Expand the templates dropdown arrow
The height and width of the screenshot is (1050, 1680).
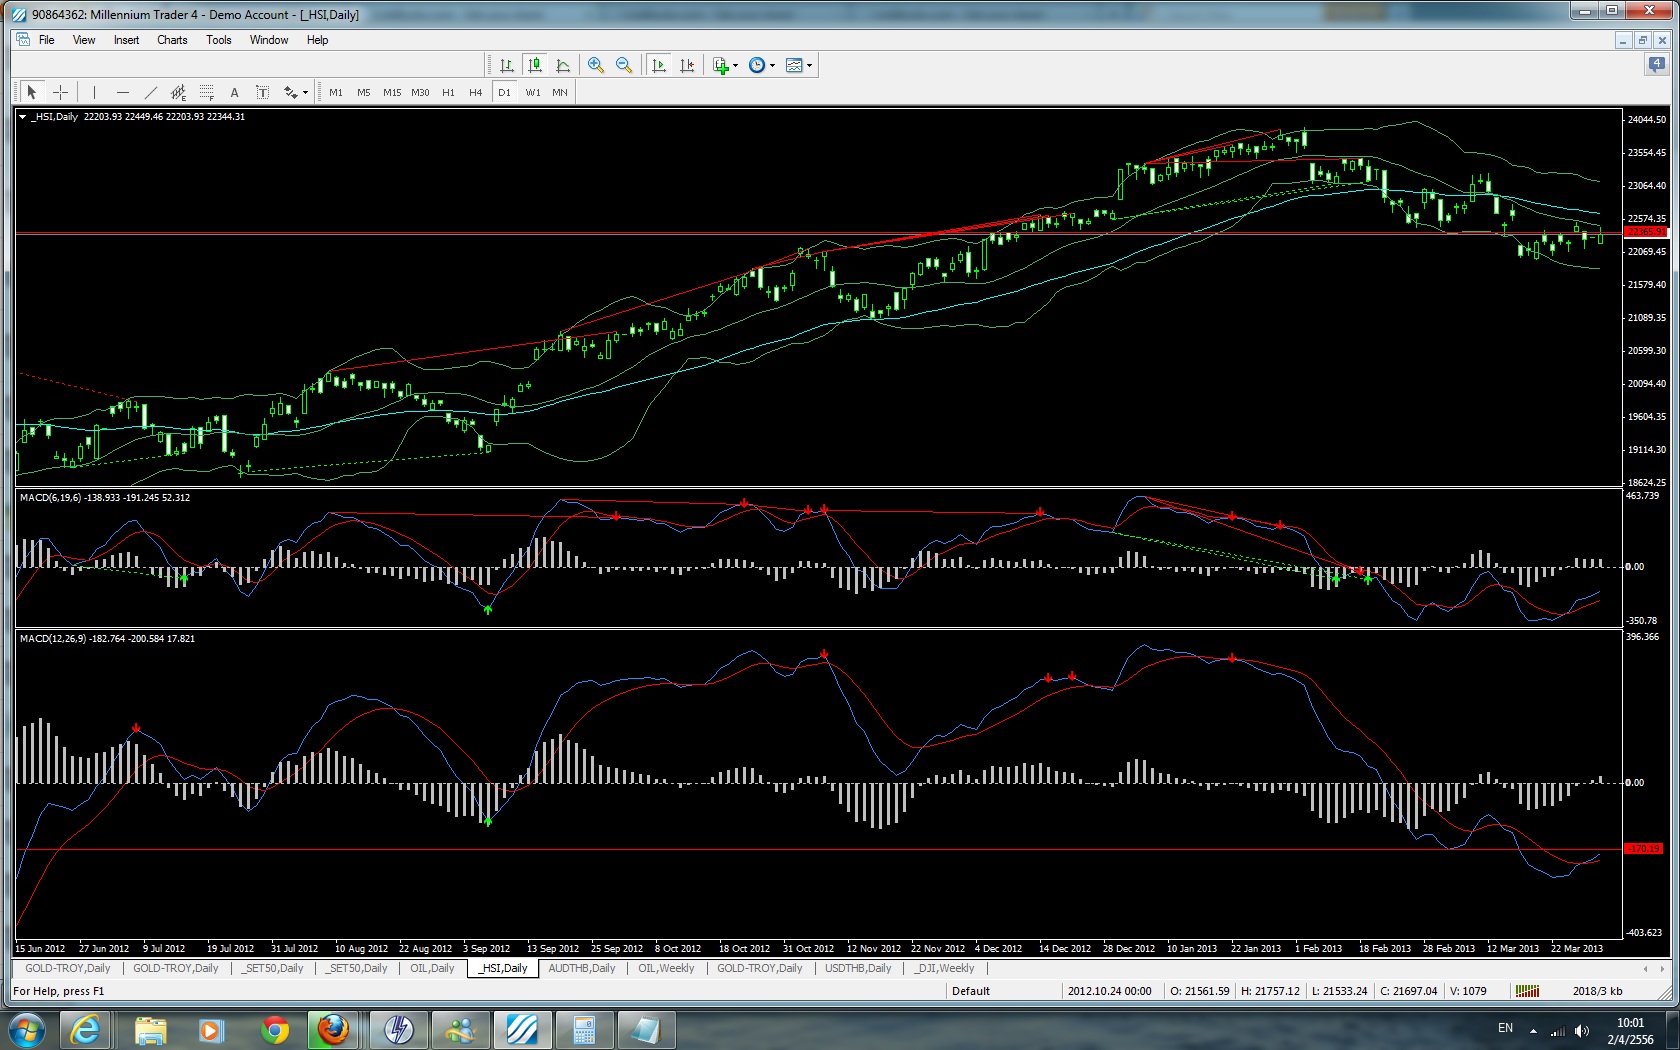pos(809,66)
